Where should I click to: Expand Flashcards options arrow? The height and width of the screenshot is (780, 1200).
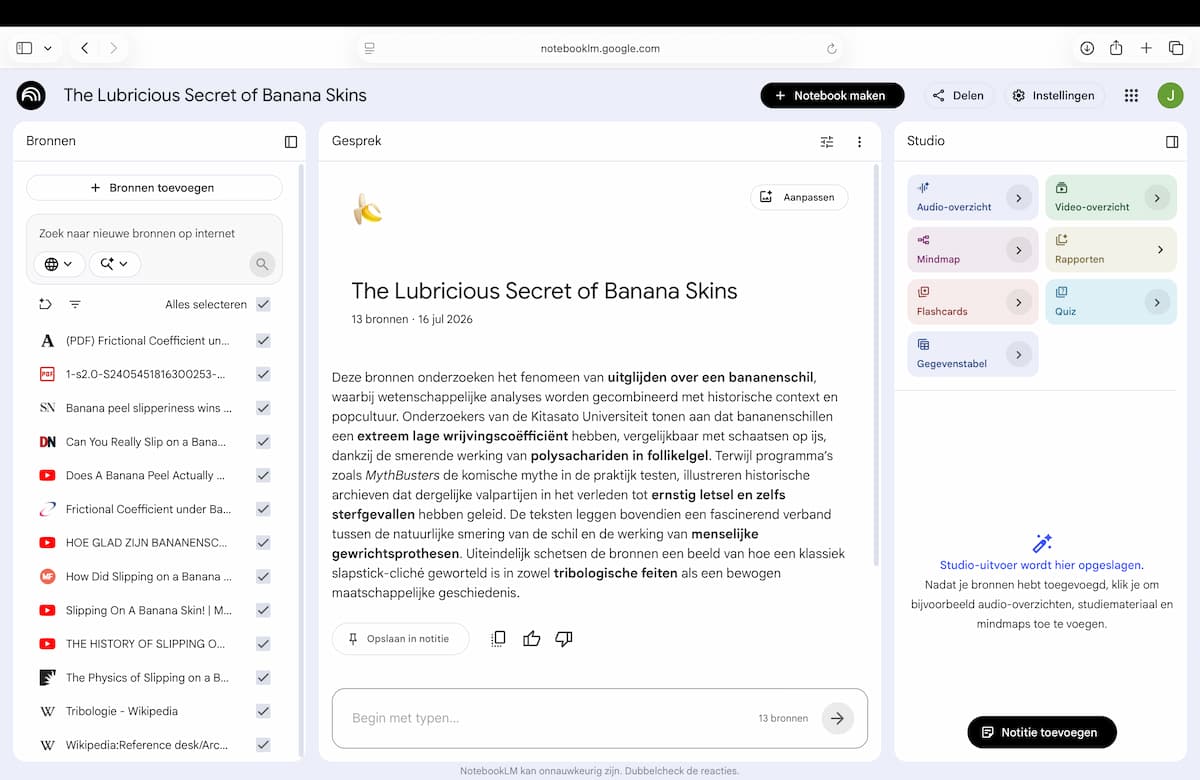(1018, 302)
